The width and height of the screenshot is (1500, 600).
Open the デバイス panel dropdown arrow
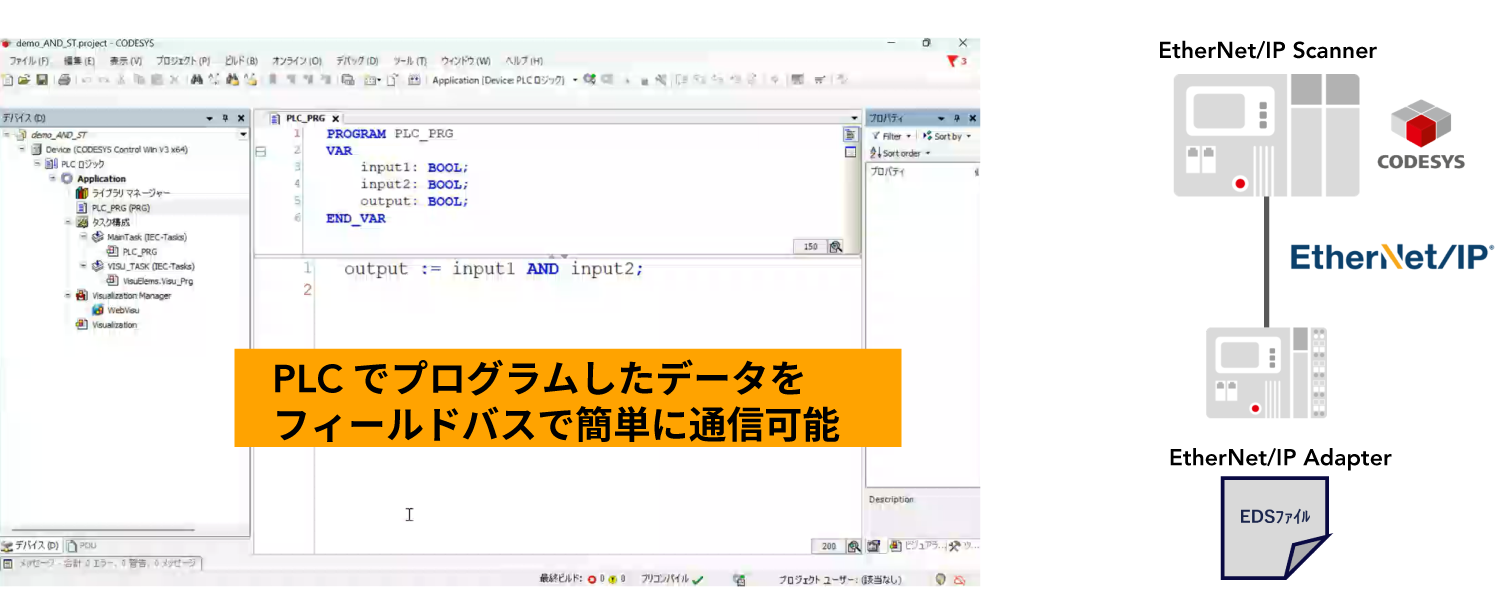(210, 118)
